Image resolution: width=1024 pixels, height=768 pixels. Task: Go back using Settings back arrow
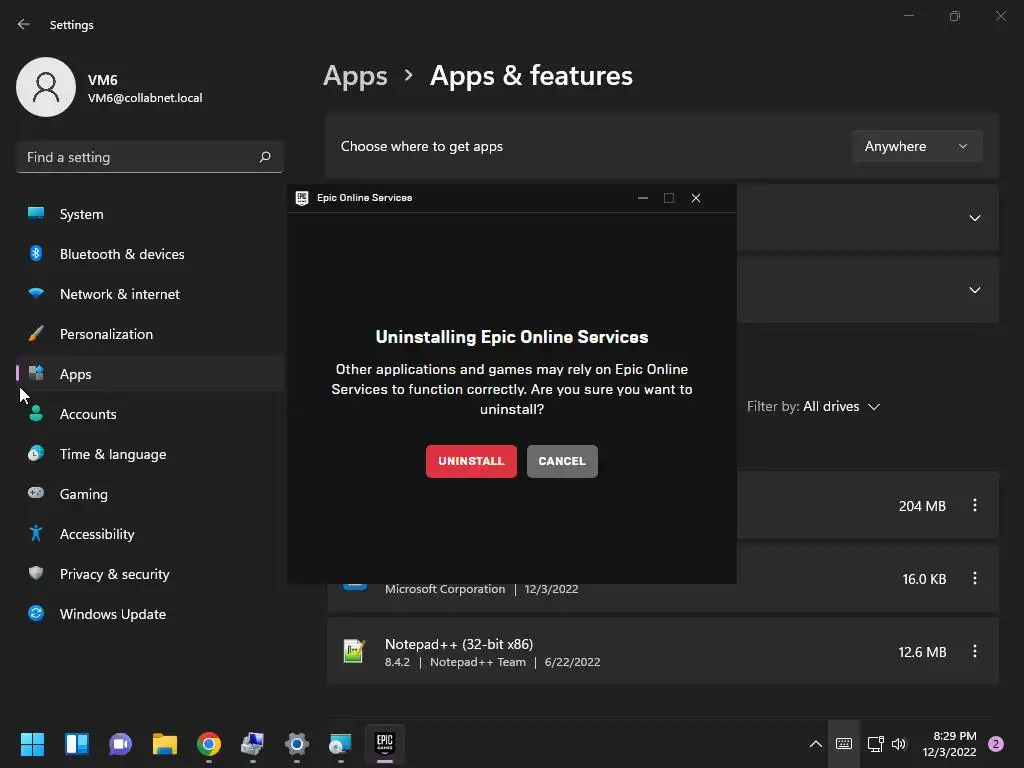click(x=24, y=24)
